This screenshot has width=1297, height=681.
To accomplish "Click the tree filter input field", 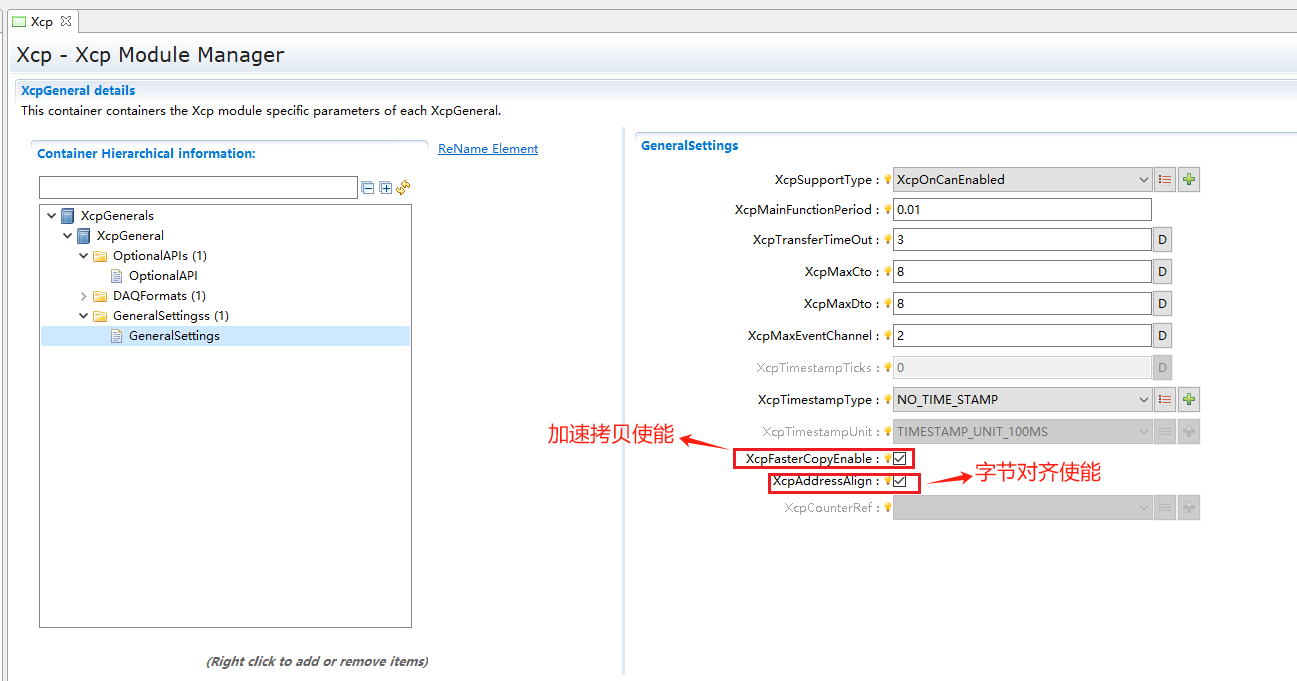I will click(197, 187).
